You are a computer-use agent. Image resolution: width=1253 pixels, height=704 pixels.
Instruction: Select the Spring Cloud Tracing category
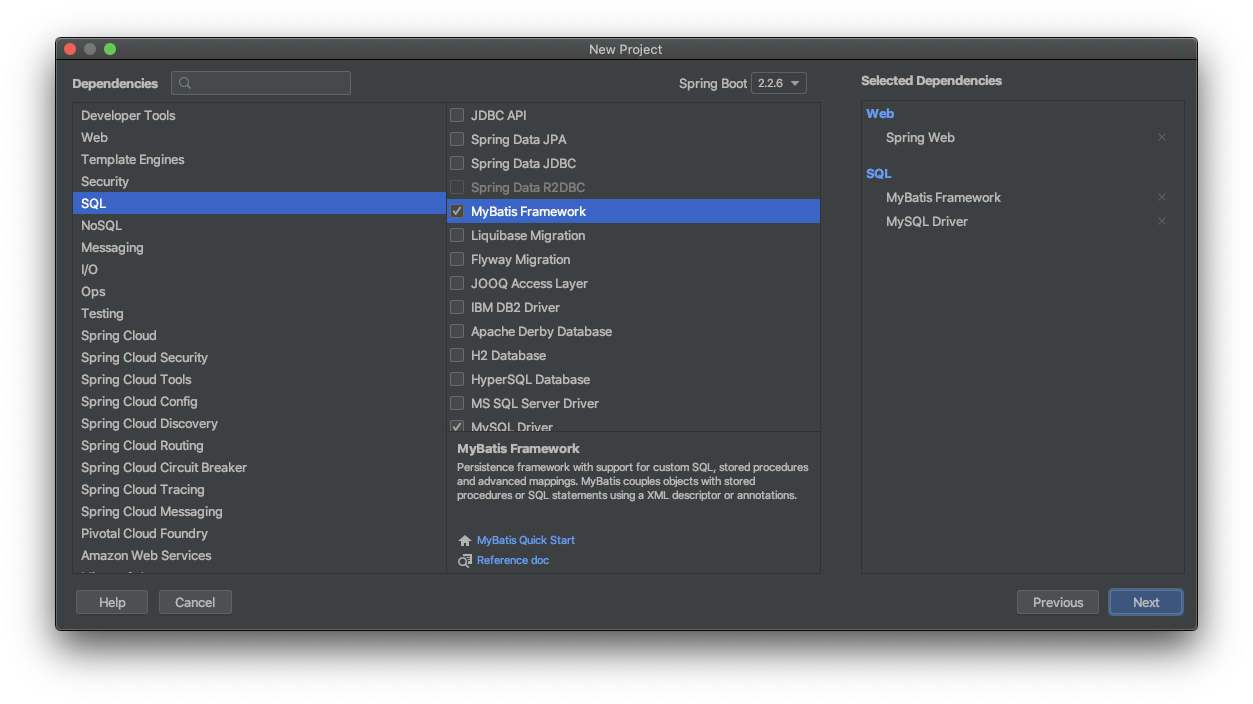click(259, 490)
